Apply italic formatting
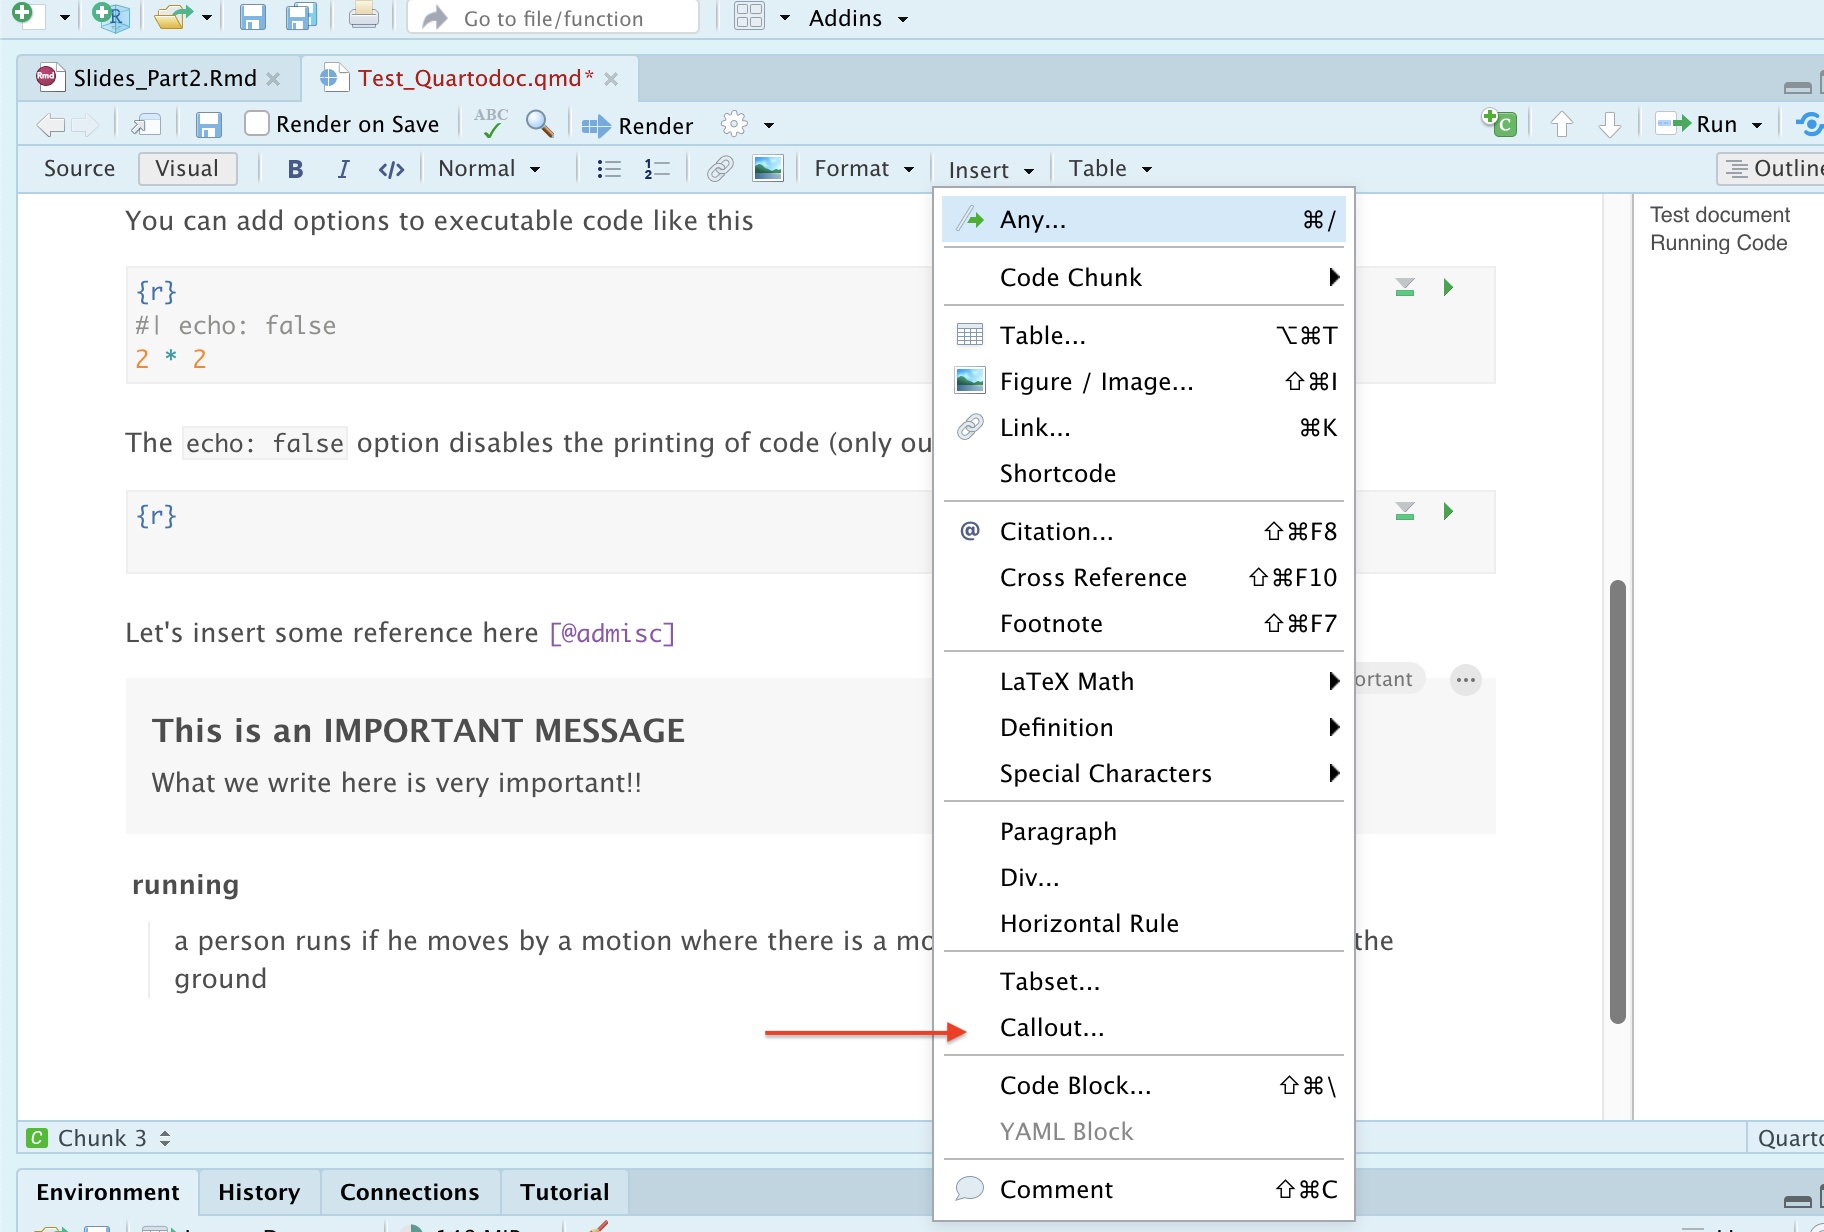Viewport: 1824px width, 1232px height. 343,169
